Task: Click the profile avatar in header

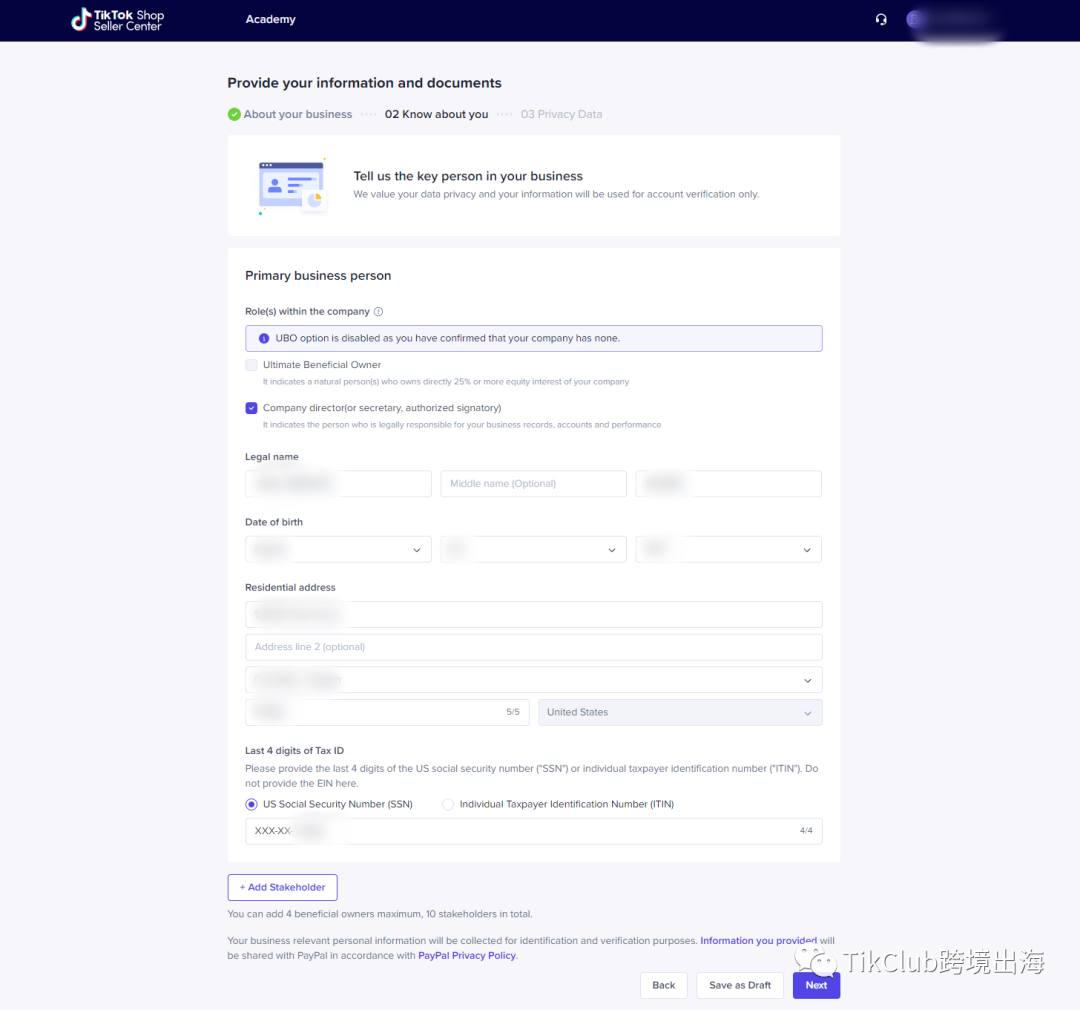Action: point(914,19)
